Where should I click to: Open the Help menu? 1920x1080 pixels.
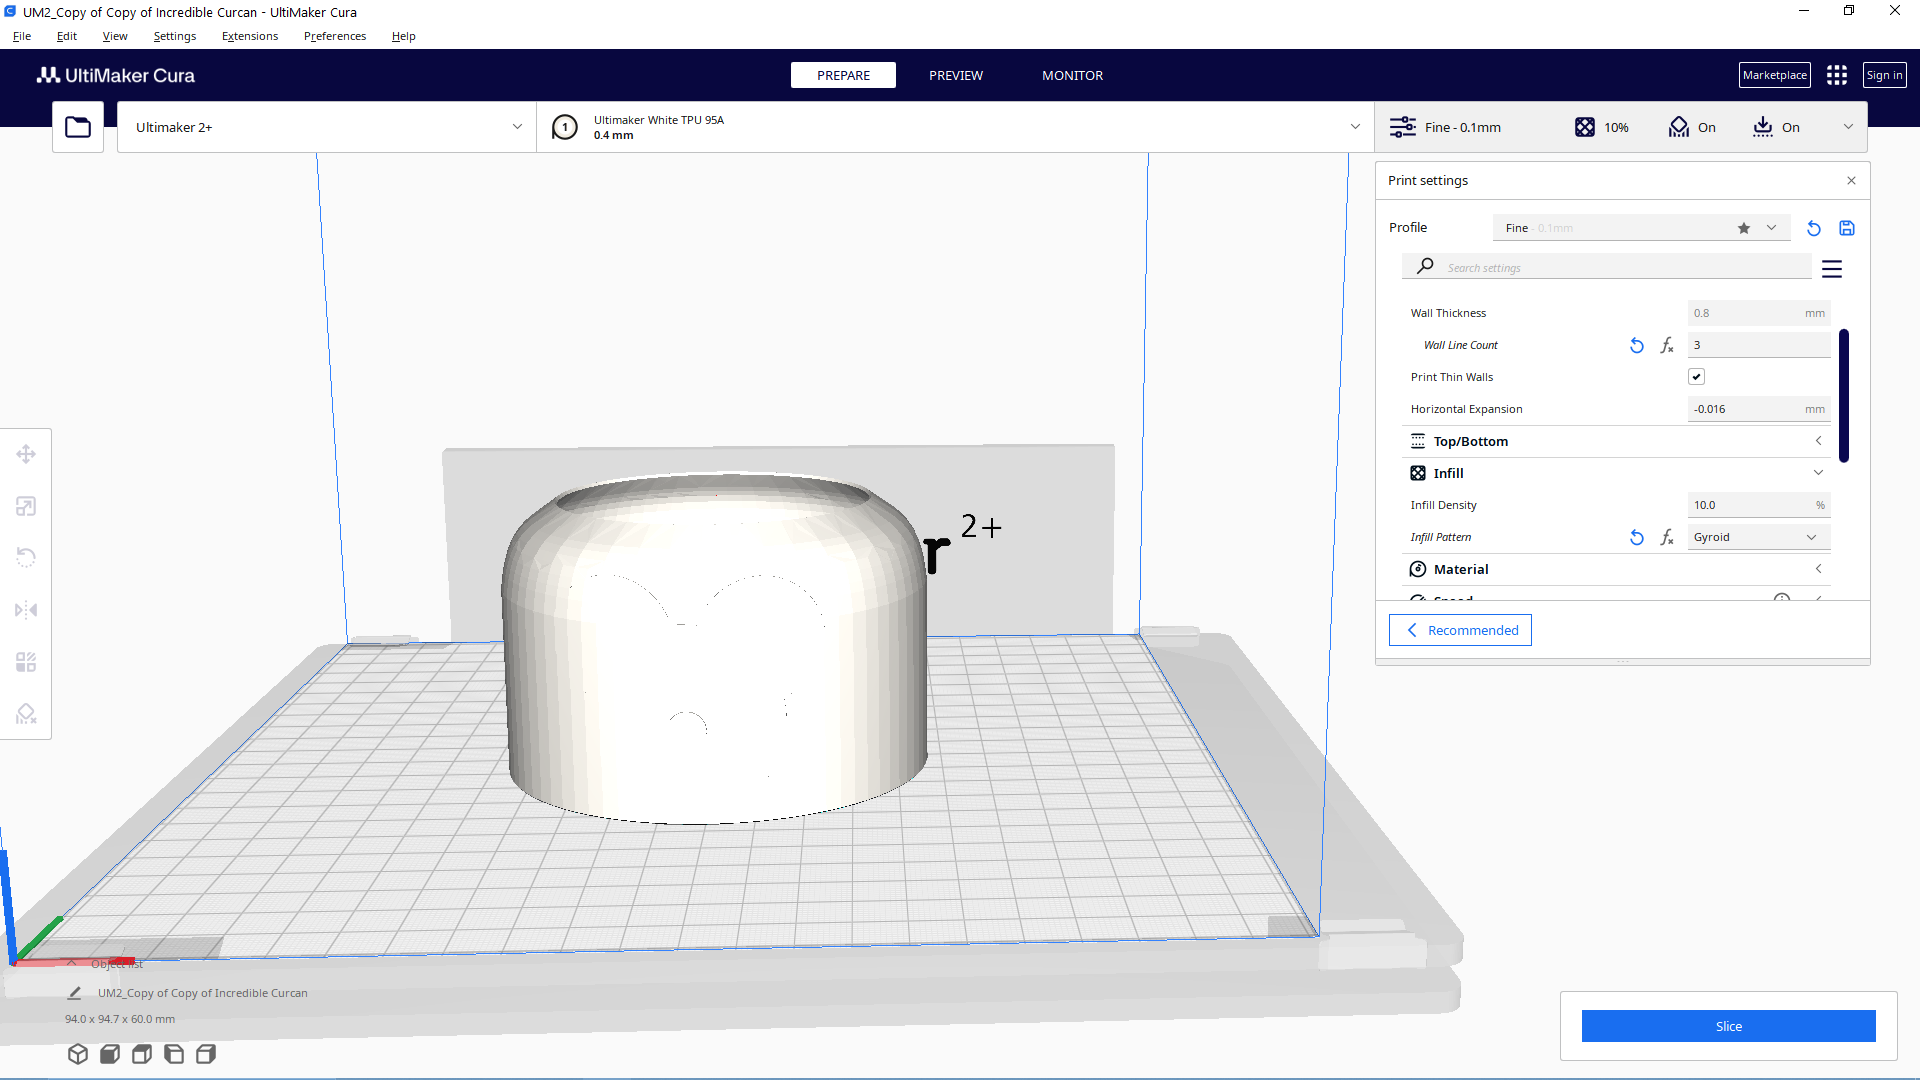[x=404, y=36]
